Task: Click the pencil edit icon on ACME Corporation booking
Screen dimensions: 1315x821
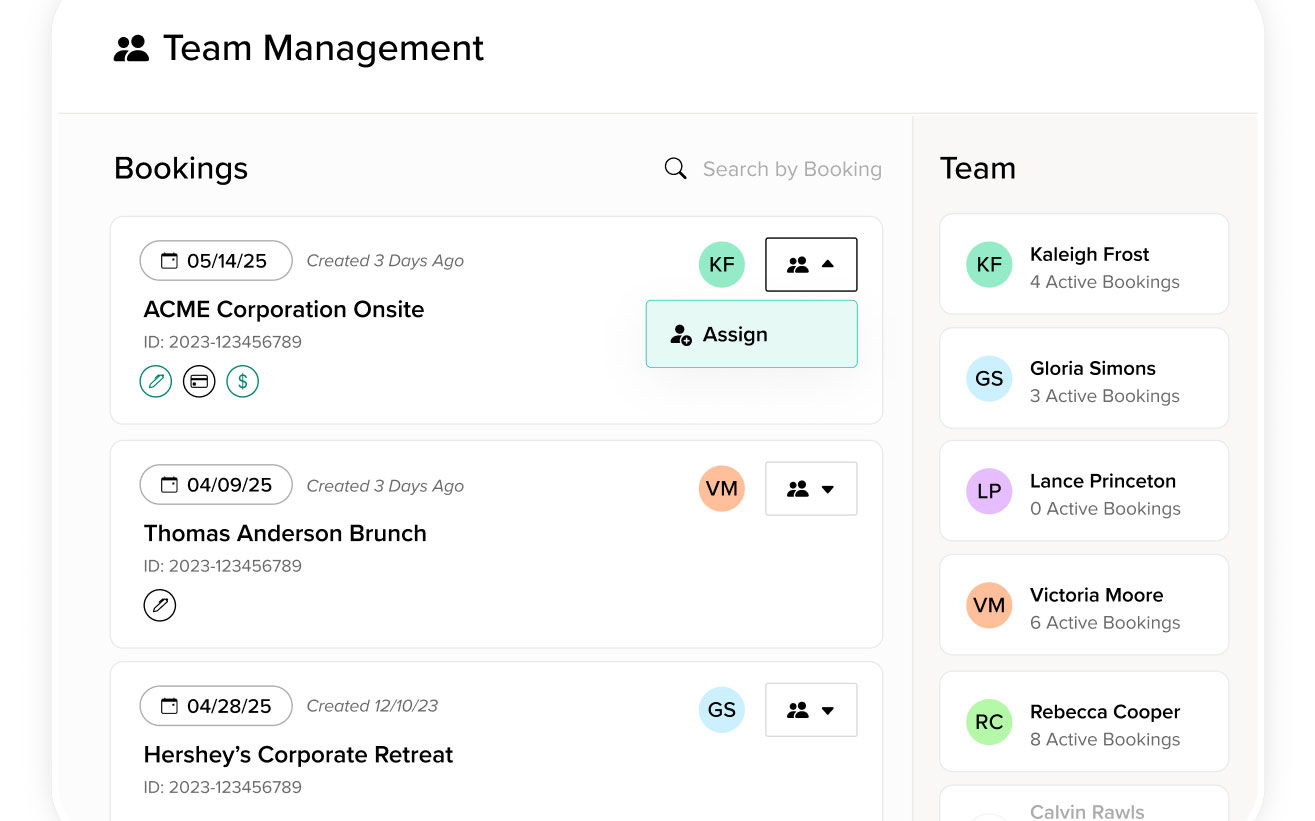Action: coord(156,381)
